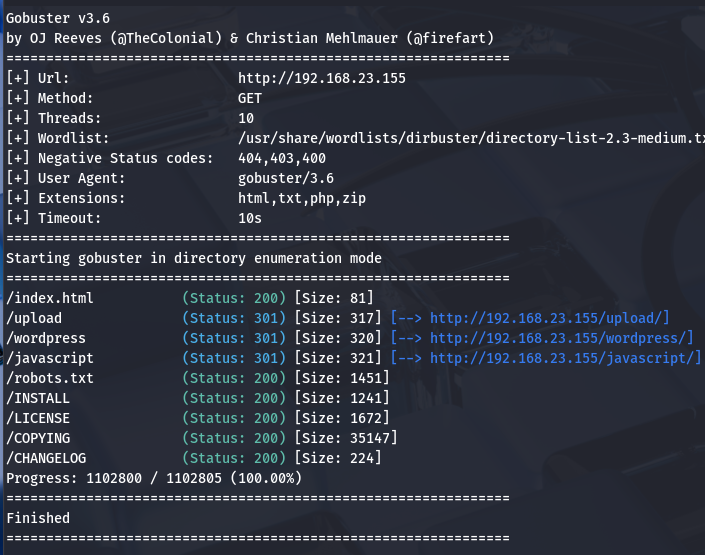Screen dimensions: 705x555
Task: Click Size 1672 on the /LICENSE row
Action: [342, 418]
